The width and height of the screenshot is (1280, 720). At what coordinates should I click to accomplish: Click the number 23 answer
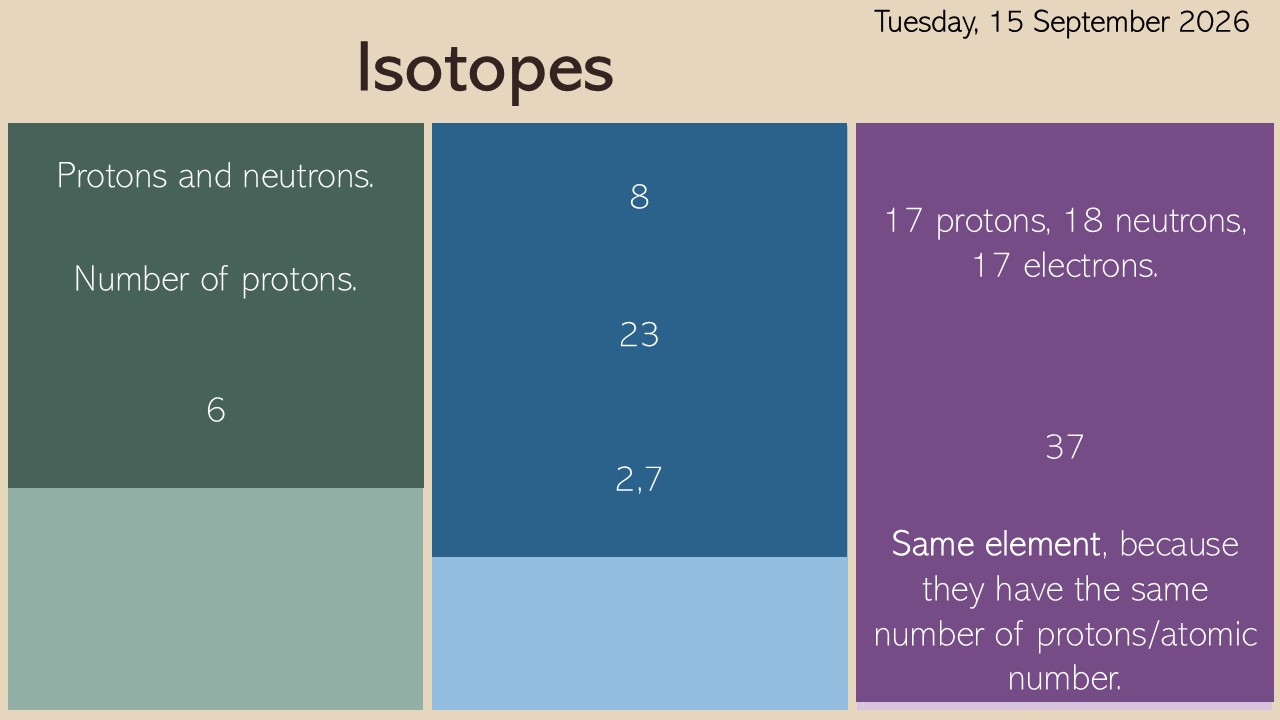click(639, 335)
